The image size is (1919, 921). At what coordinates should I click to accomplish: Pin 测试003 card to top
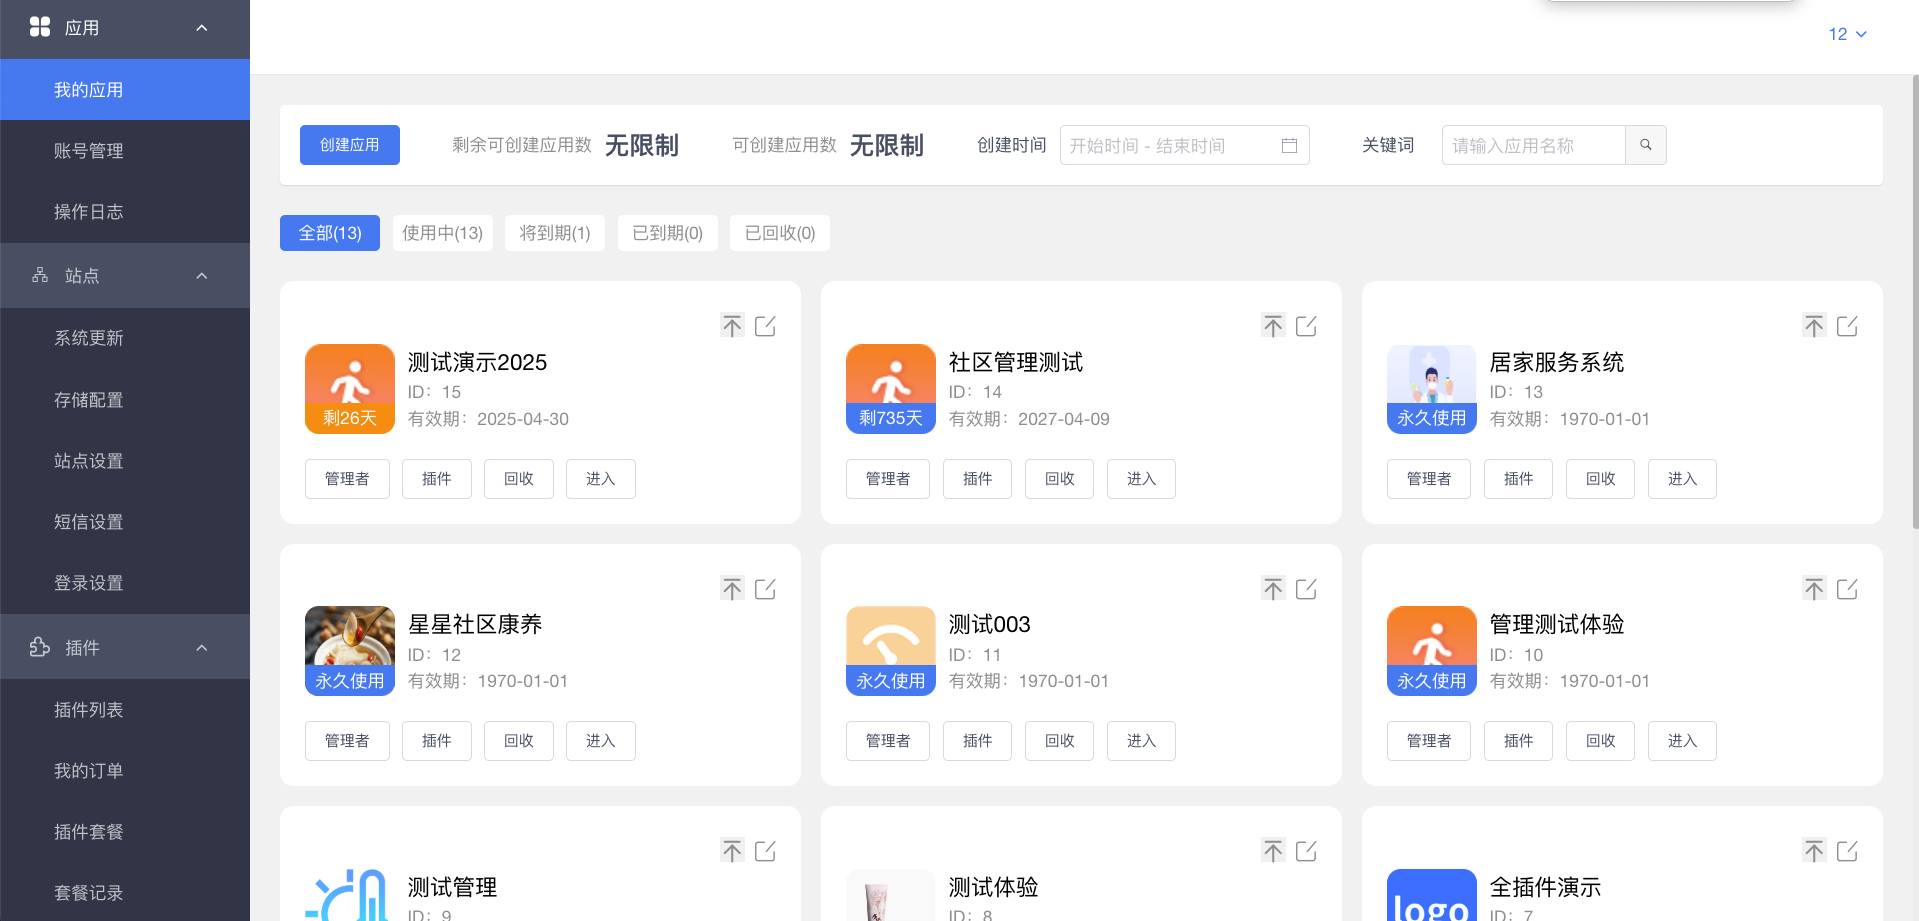tap(1273, 589)
